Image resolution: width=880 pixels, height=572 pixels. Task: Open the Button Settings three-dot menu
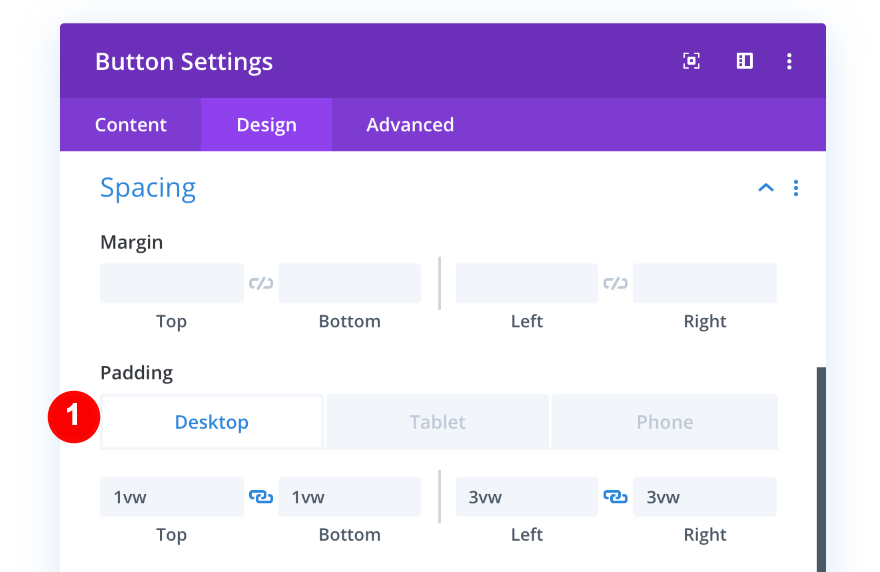[x=789, y=61]
